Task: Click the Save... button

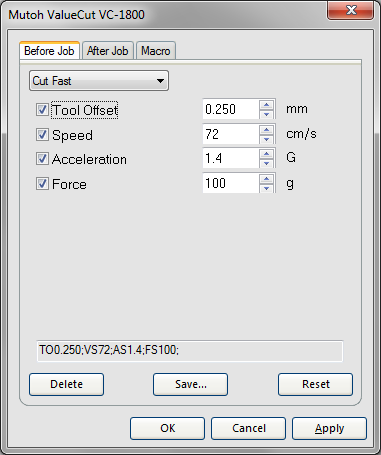Action: coord(191,384)
